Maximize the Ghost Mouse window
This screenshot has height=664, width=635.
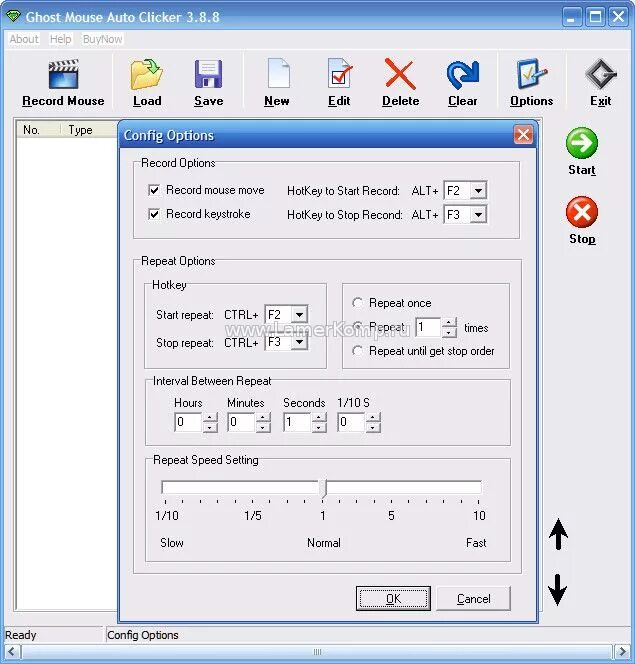(x=595, y=17)
